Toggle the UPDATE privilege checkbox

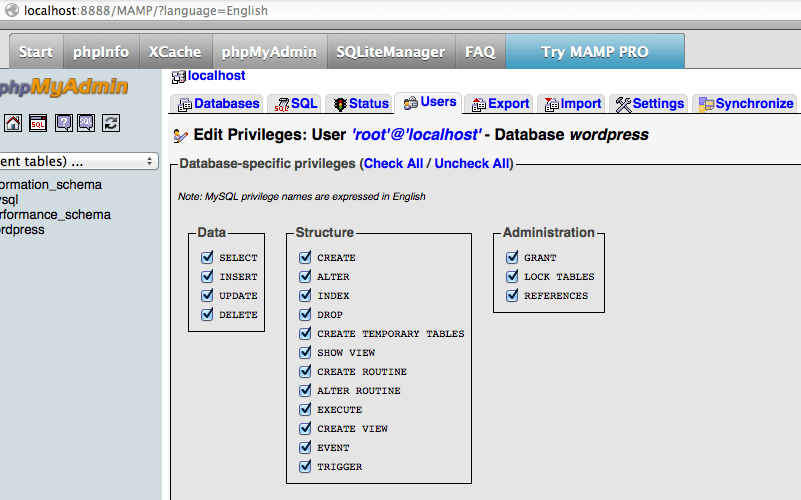click(207, 295)
